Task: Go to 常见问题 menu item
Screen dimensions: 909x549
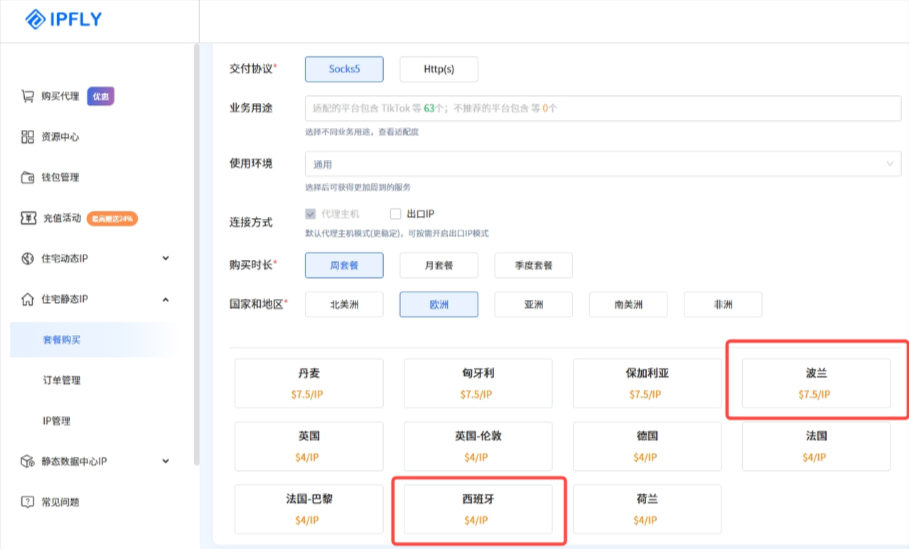Action: [60, 502]
